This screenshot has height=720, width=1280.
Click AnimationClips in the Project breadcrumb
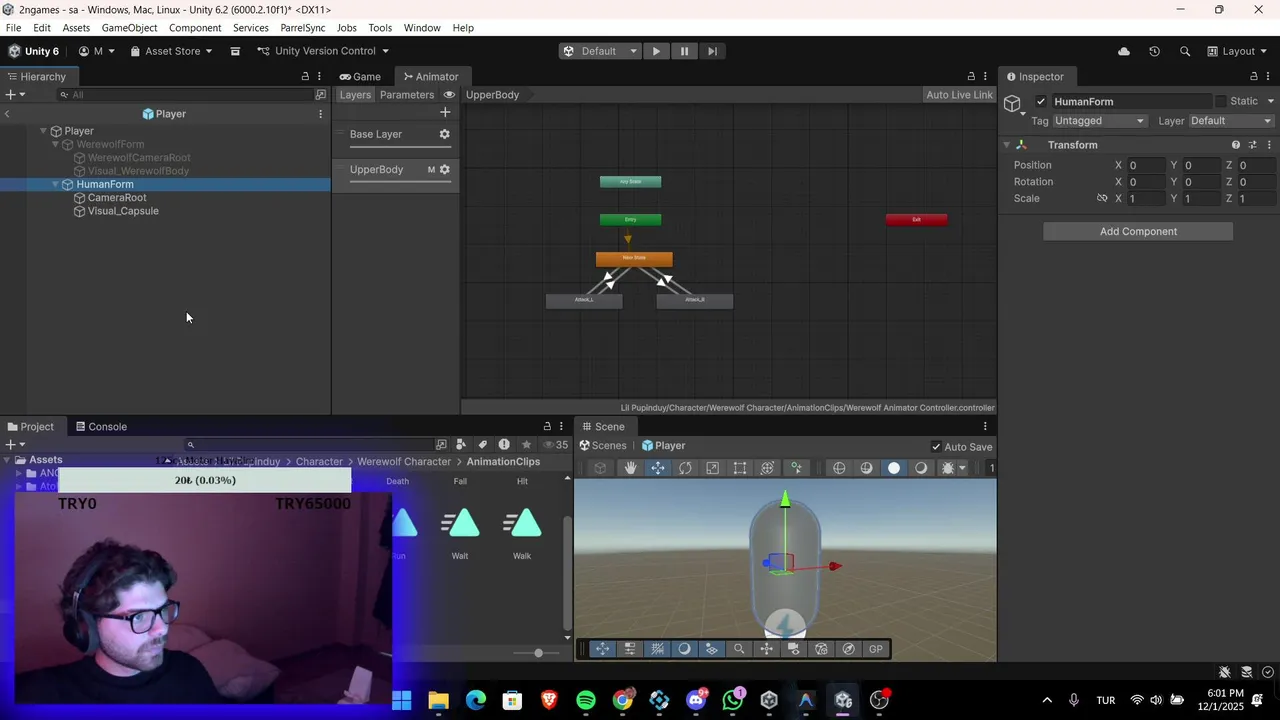click(503, 461)
